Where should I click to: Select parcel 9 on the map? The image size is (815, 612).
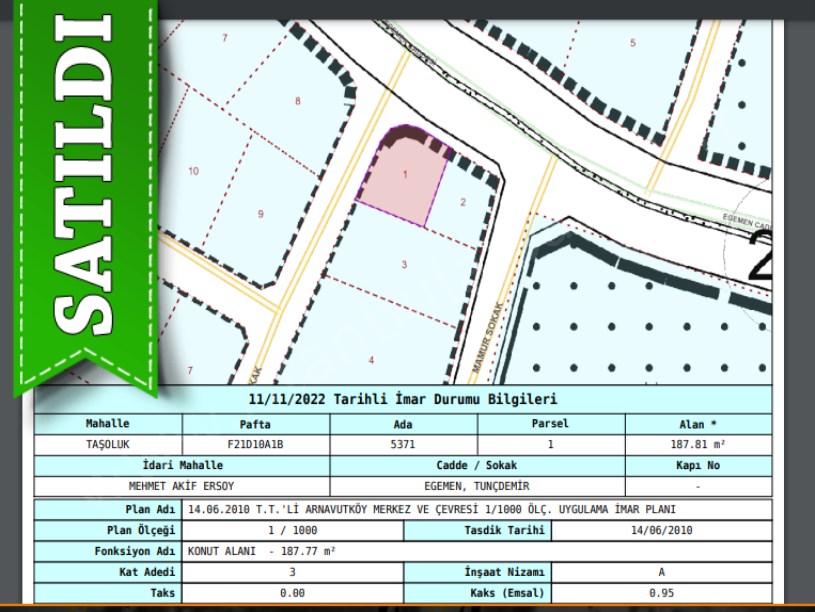260,214
